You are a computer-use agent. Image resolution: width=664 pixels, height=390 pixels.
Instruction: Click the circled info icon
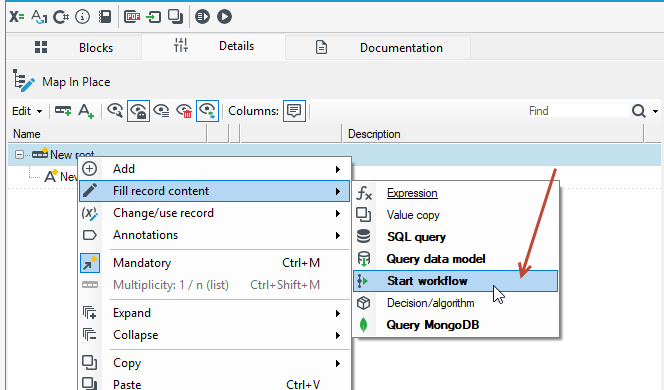click(82, 17)
